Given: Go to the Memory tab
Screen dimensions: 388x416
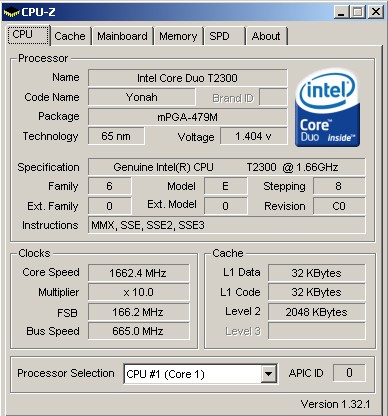Looking at the screenshot, I should pos(178,36).
